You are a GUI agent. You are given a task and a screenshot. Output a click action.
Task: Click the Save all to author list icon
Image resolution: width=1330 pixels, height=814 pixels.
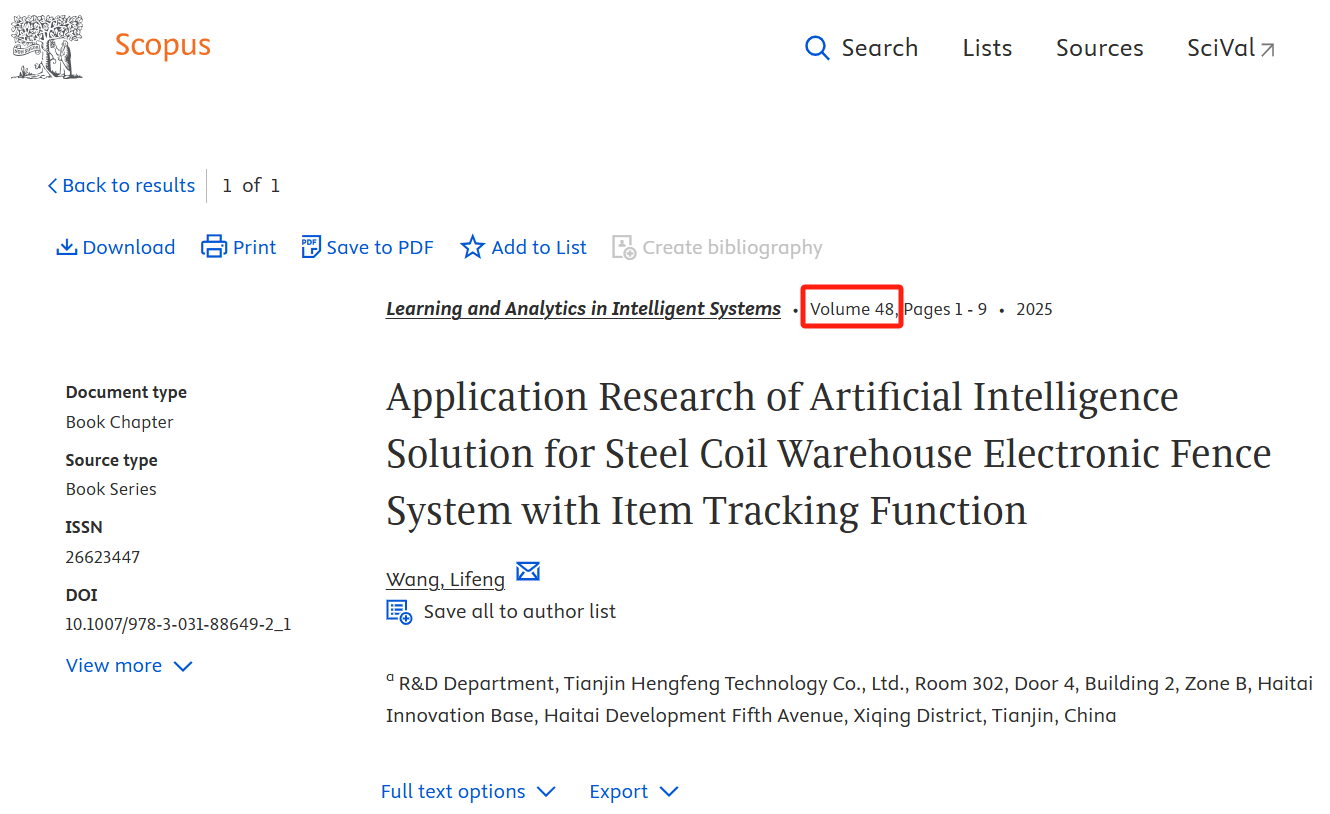click(399, 612)
